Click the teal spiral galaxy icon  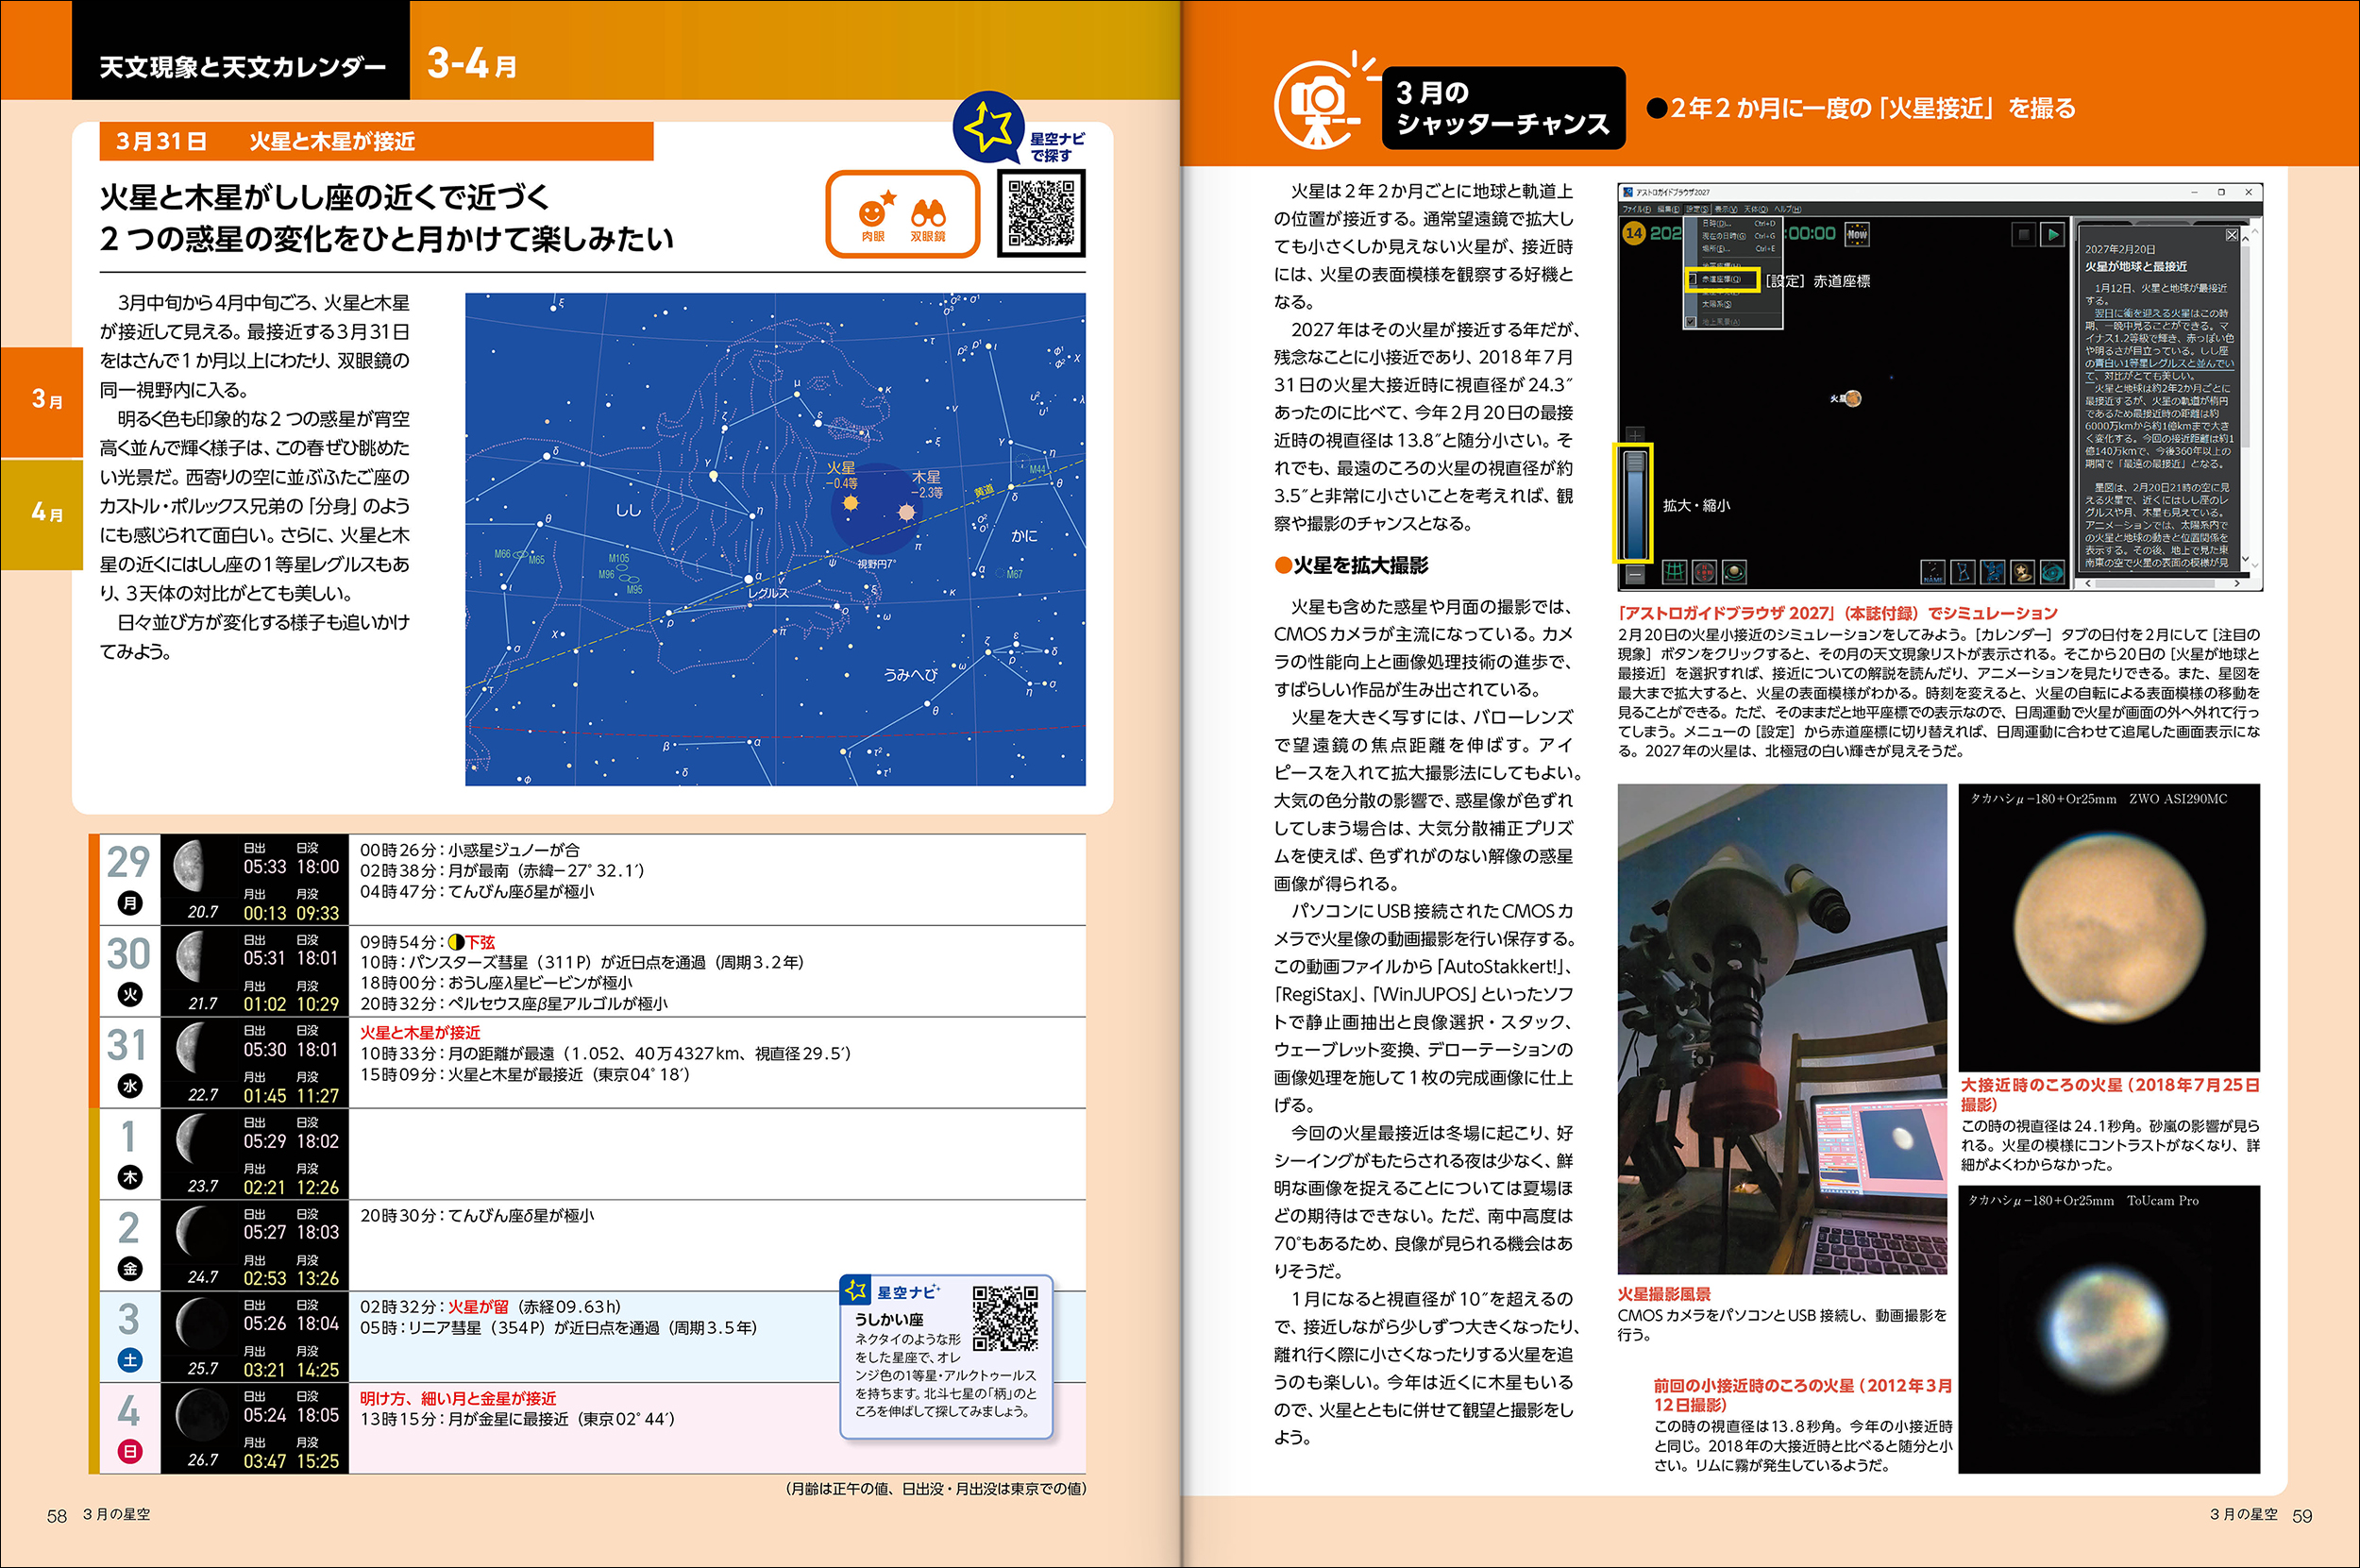coord(2053,573)
